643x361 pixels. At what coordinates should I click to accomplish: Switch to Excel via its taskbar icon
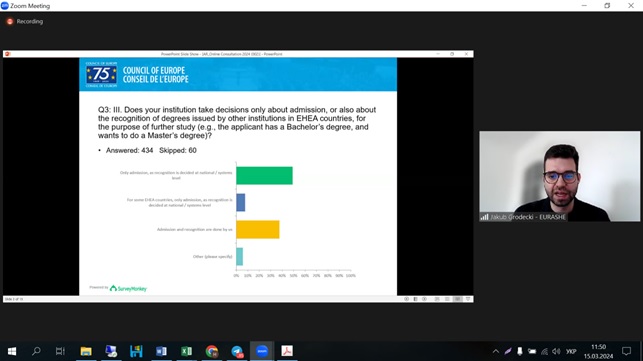pos(187,351)
